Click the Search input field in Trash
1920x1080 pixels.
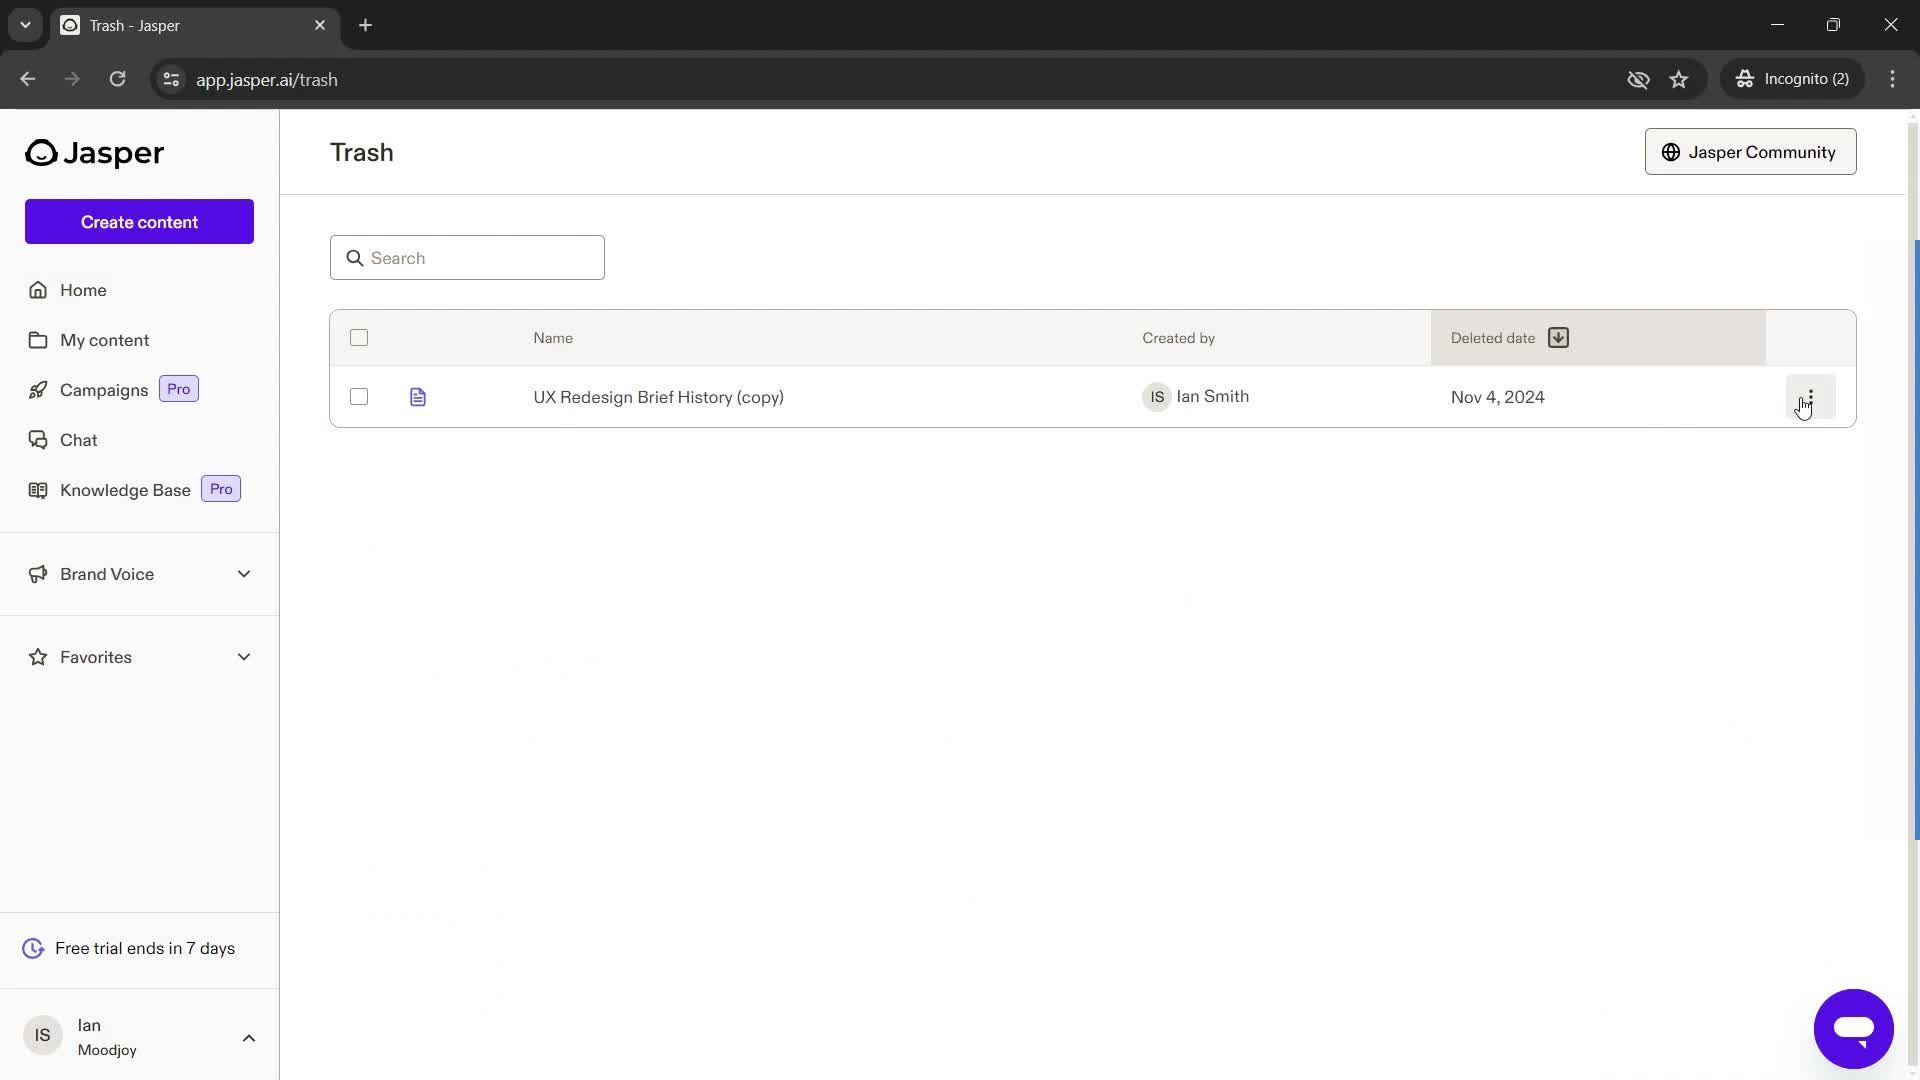[x=467, y=257]
